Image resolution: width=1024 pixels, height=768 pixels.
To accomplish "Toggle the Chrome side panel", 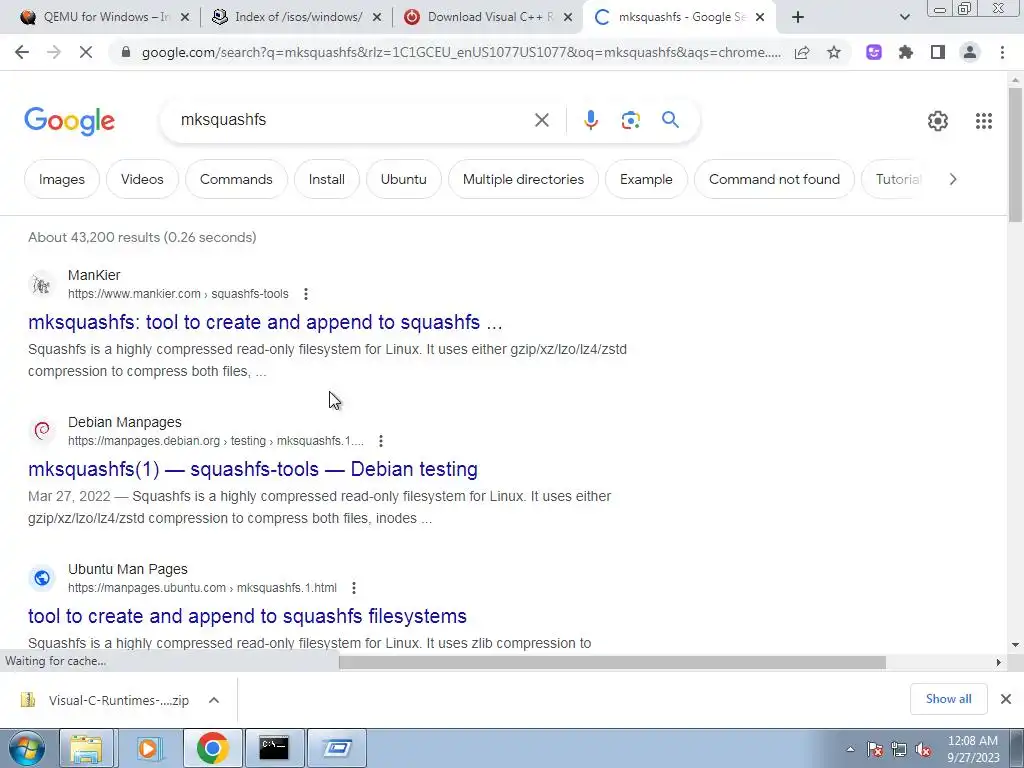I will point(938,52).
